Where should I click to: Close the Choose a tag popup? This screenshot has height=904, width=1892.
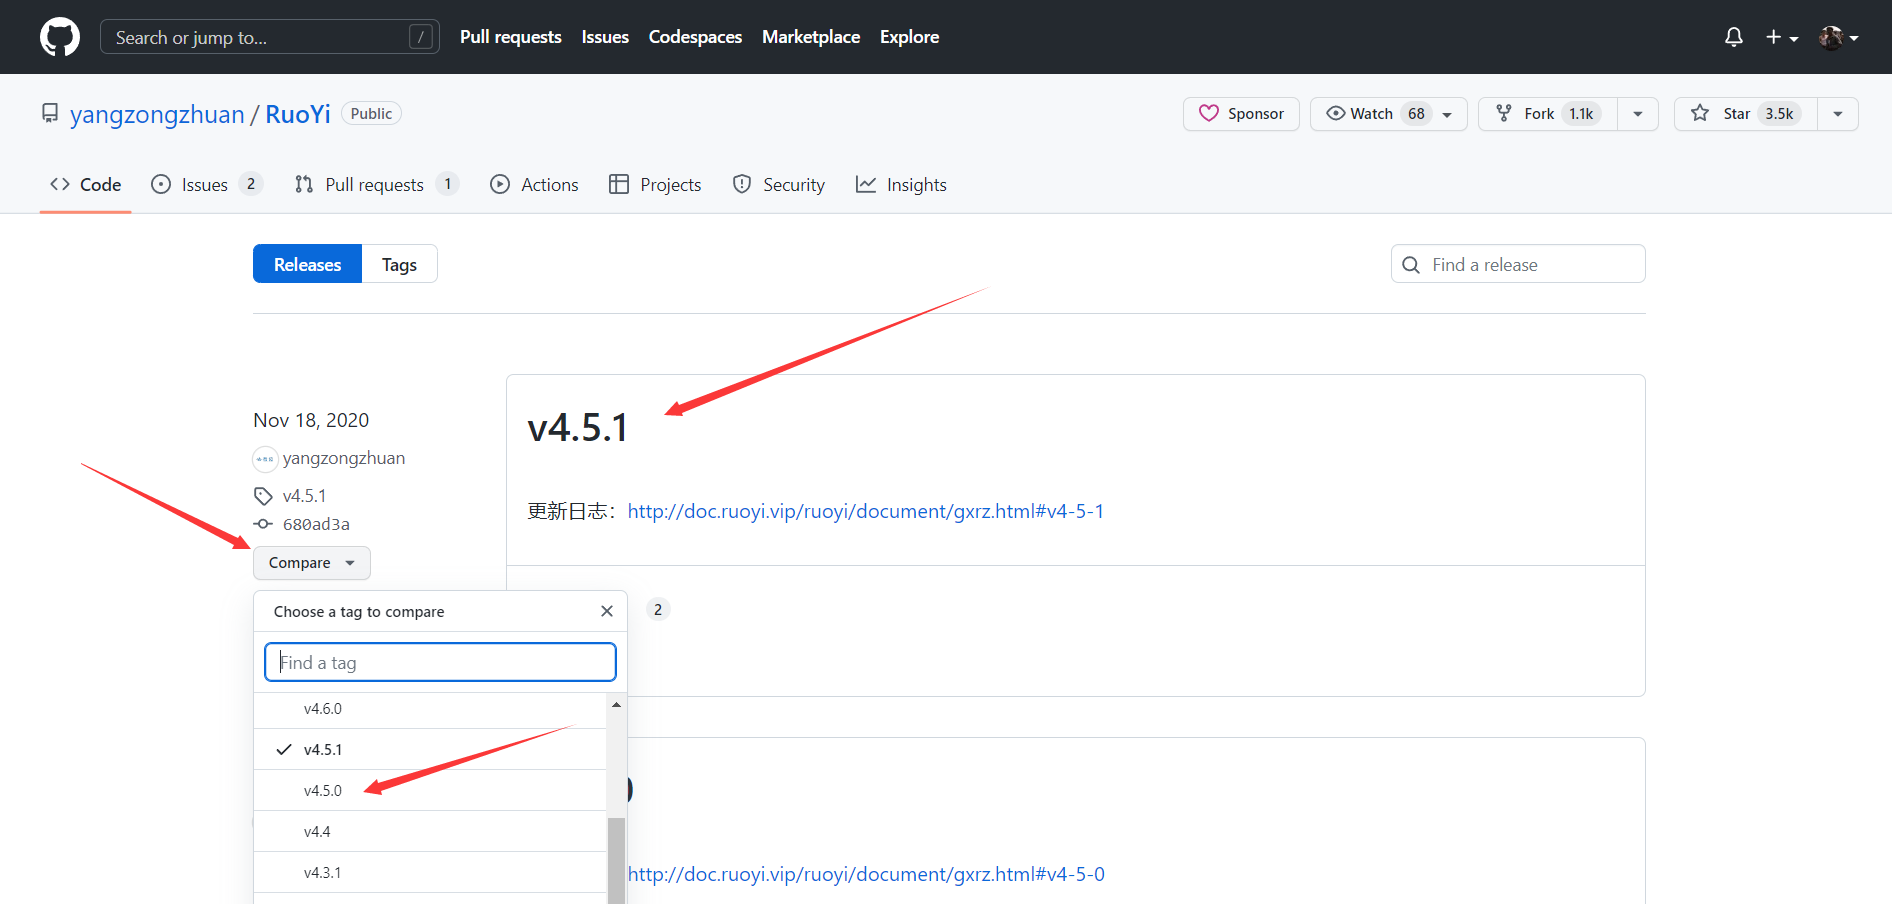pyautogui.click(x=607, y=611)
